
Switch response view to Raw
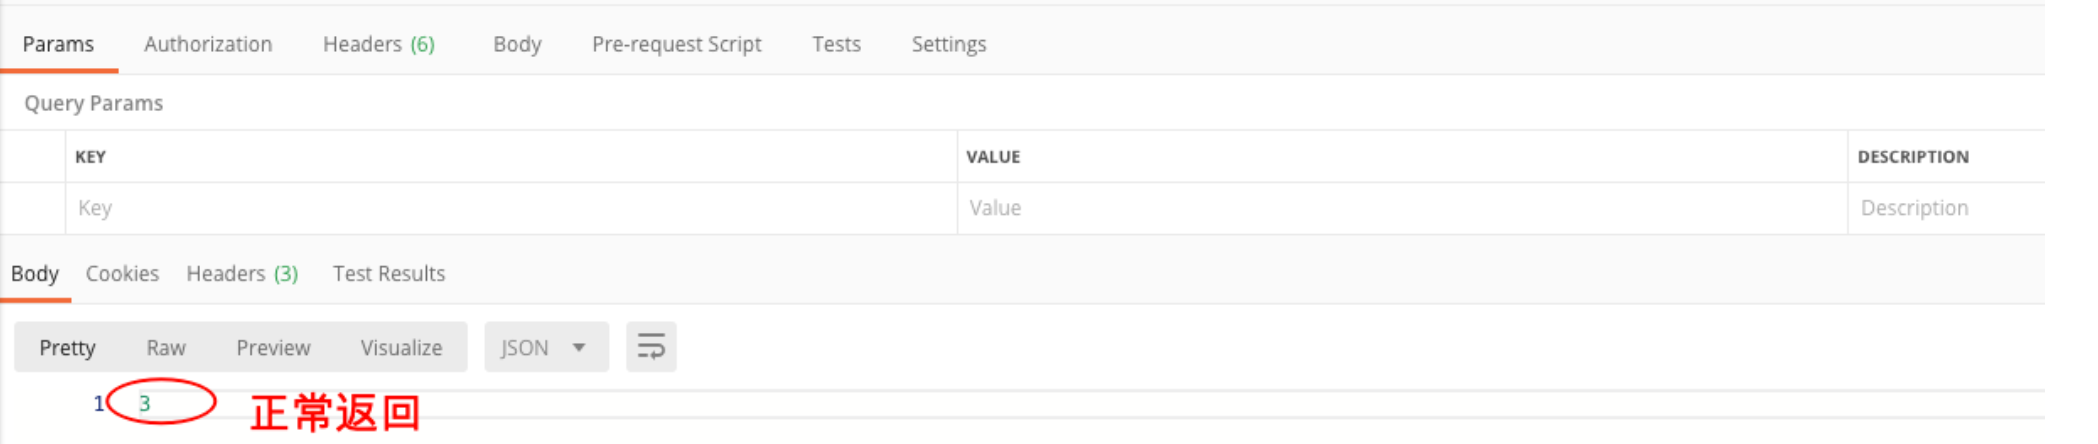point(166,348)
